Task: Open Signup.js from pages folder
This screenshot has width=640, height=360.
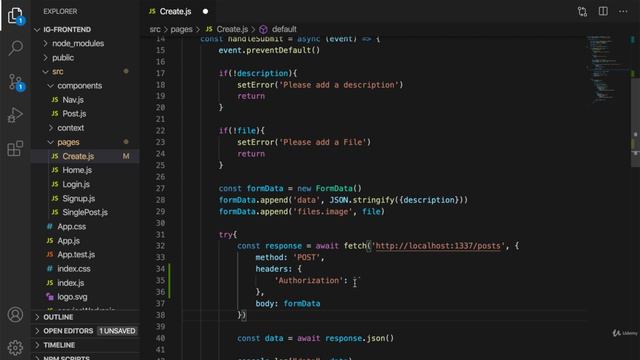Action: pos(78,198)
